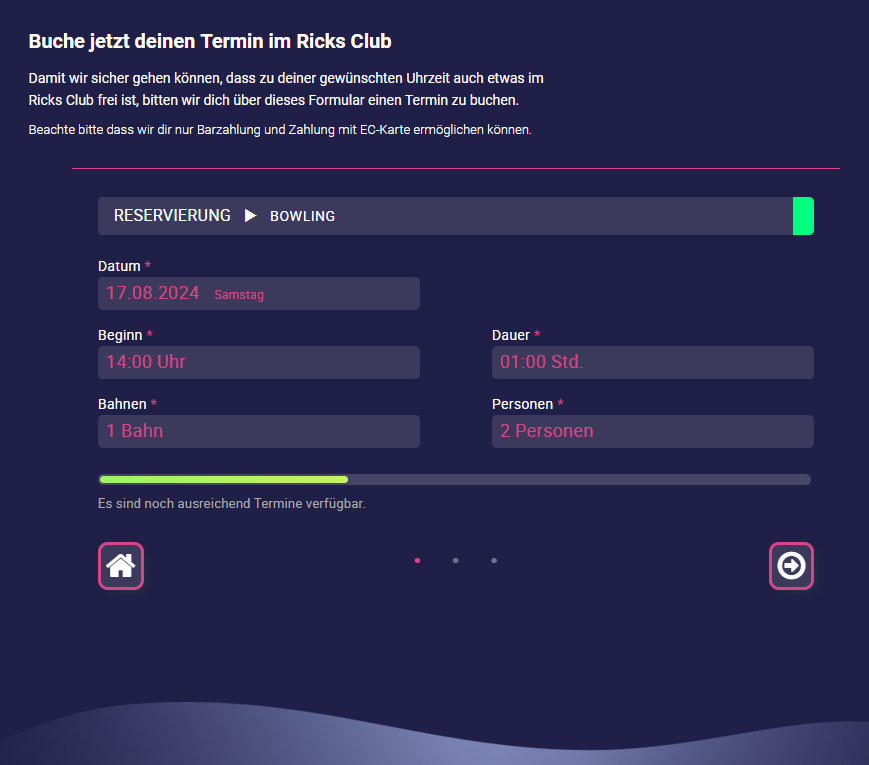Click the green availability progress bar

[224, 480]
